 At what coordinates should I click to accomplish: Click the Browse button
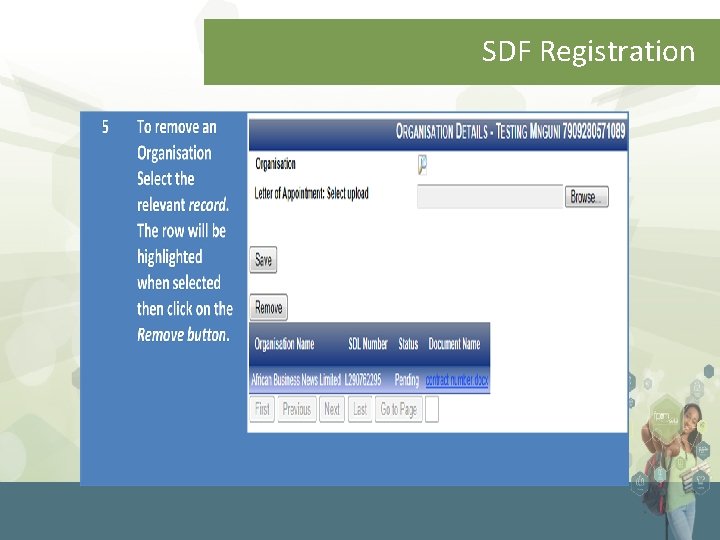586,197
